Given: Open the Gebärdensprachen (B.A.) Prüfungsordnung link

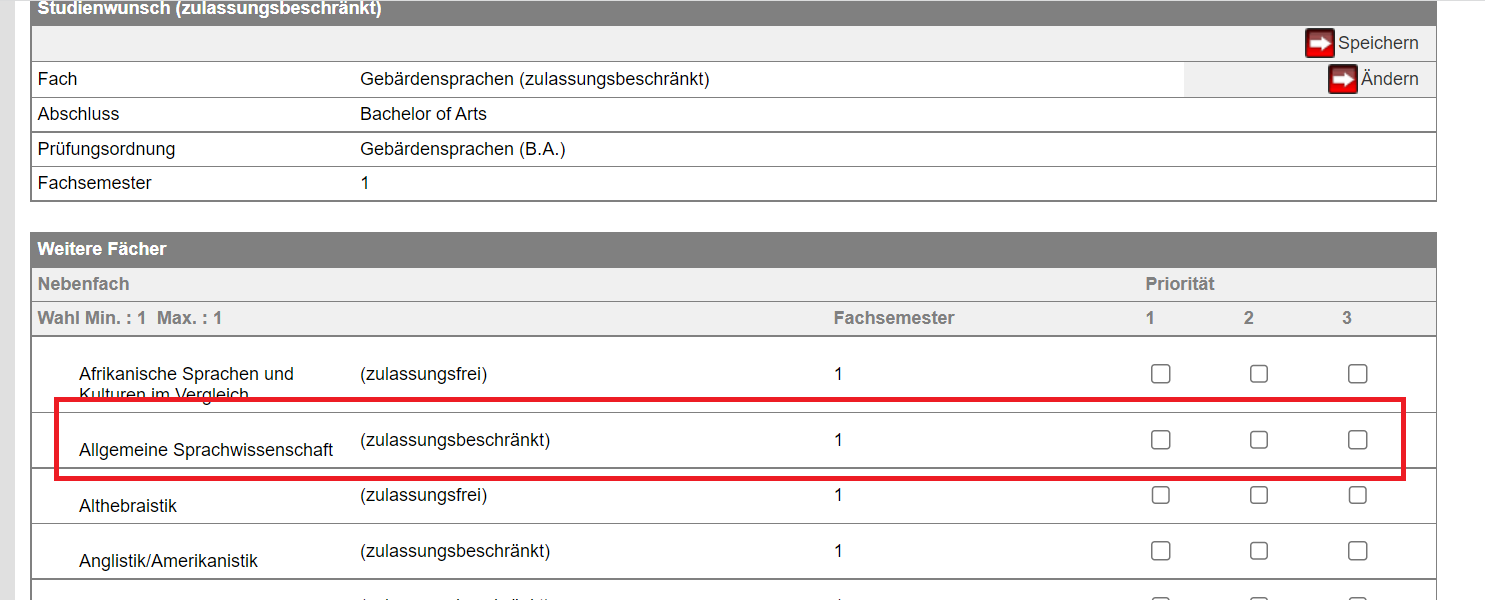Looking at the screenshot, I should (x=465, y=148).
